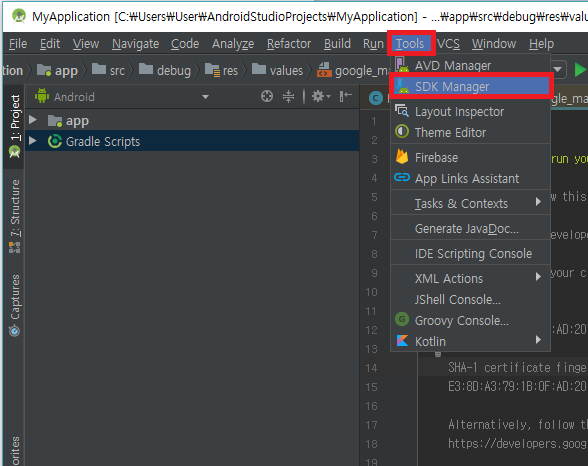
Task: Open the Navigate menu
Action: 135,44
